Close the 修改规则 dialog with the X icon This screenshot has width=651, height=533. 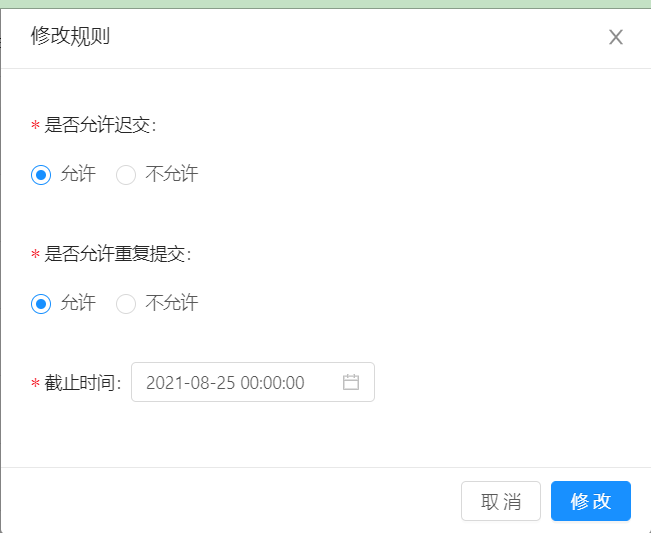[616, 37]
